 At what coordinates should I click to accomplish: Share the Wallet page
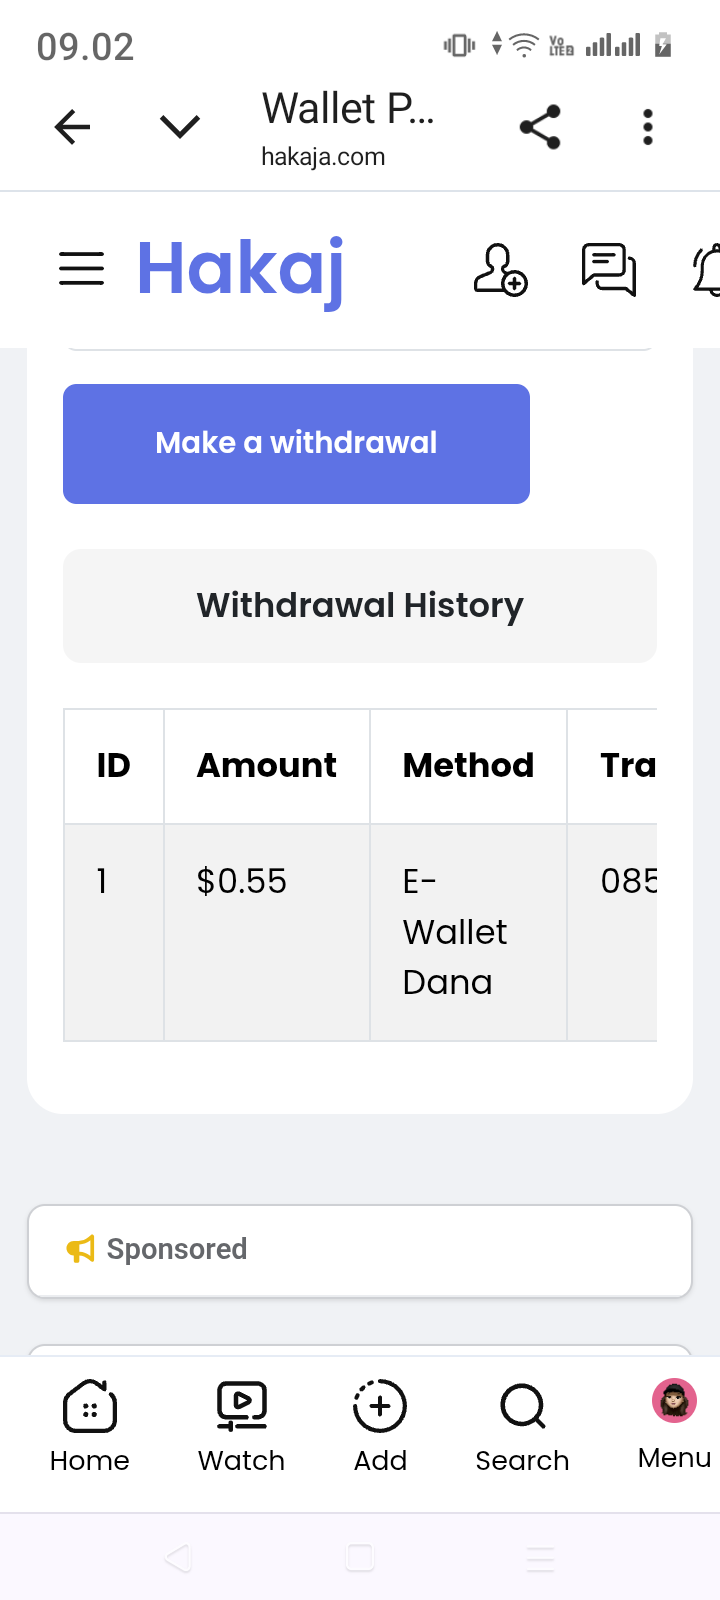click(540, 127)
